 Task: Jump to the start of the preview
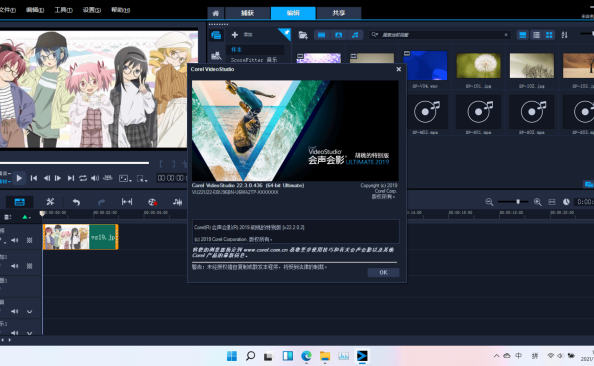coord(34,178)
